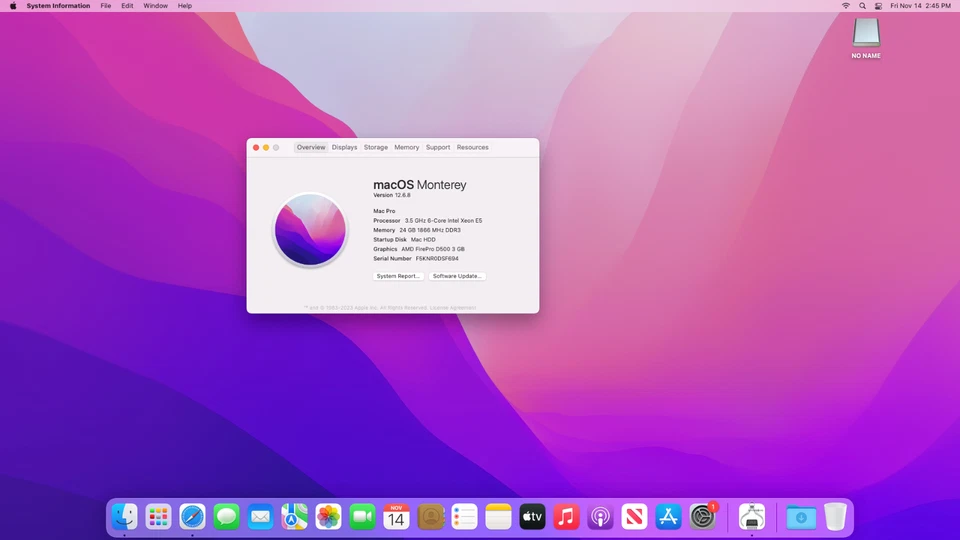Click the macOS Monterey title
The width and height of the screenshot is (960, 540).
pyautogui.click(x=419, y=184)
